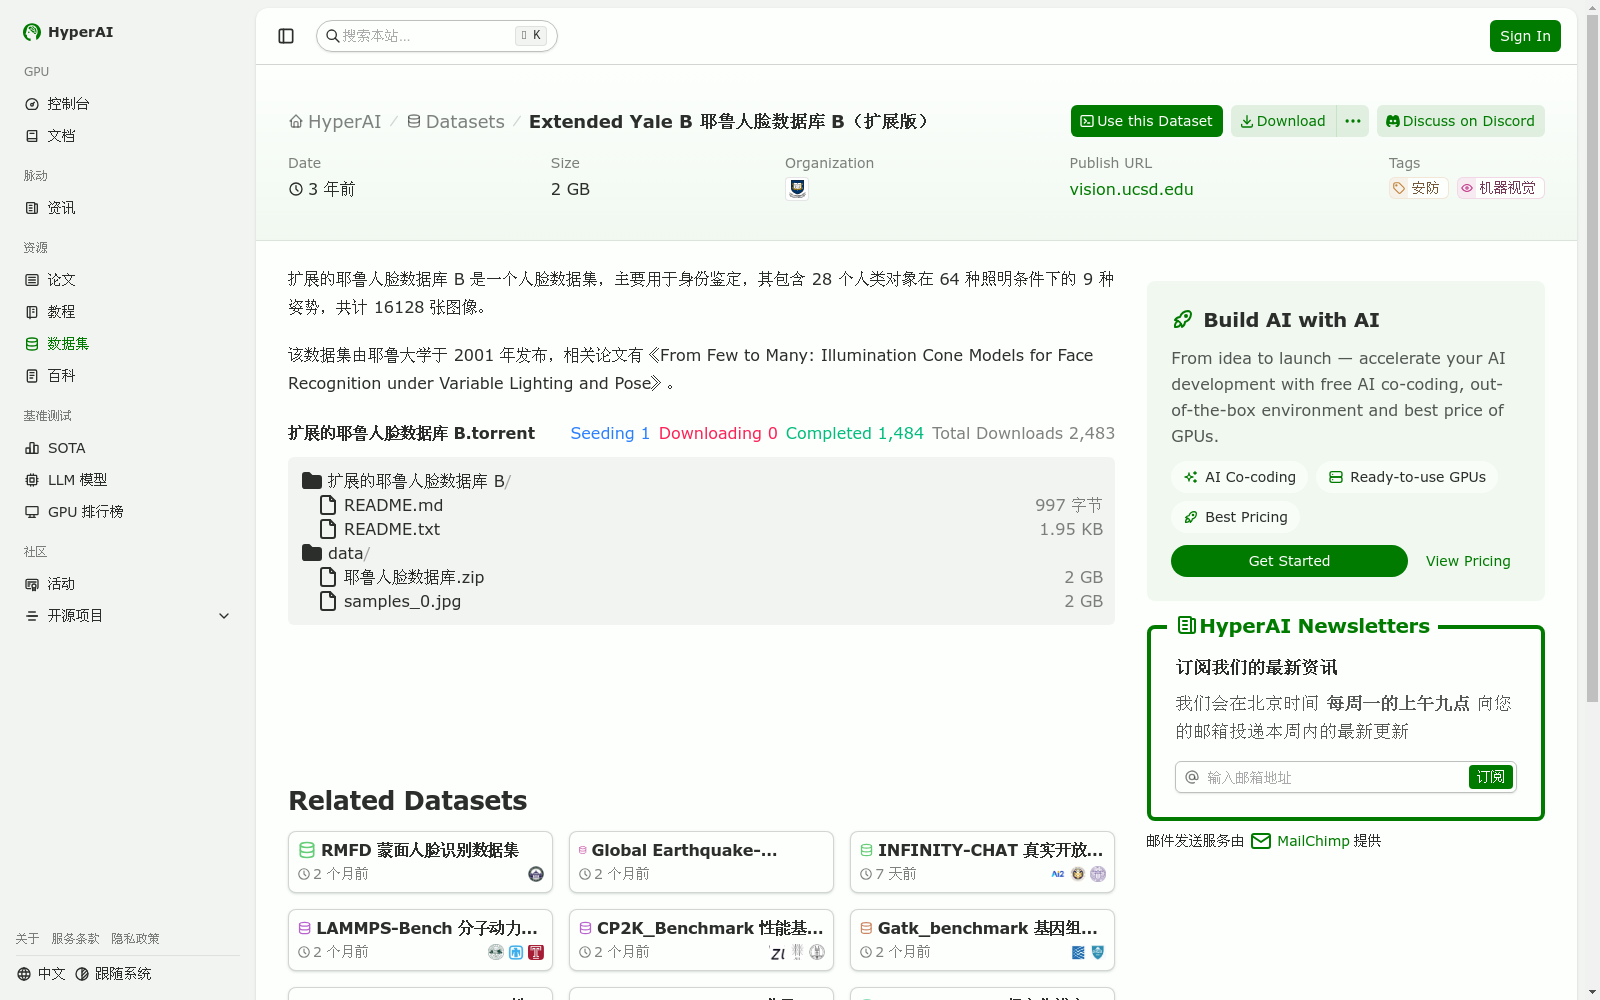Open 百科 sidebar item
The width and height of the screenshot is (1600, 1000).
pyautogui.click(x=128, y=376)
